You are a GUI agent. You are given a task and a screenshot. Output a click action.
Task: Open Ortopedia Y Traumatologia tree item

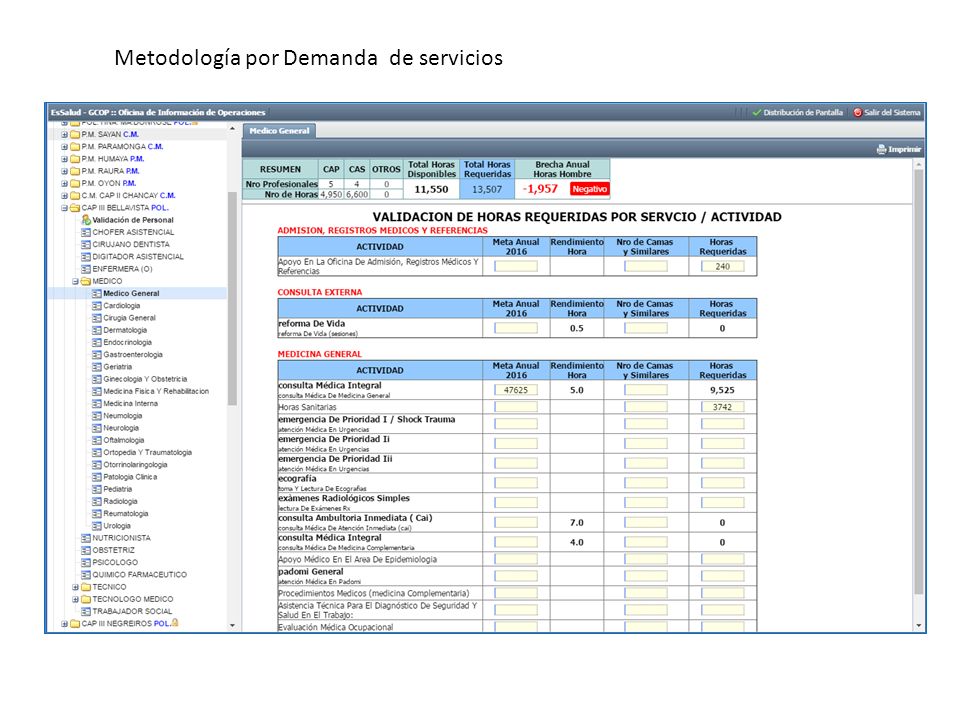(x=148, y=452)
